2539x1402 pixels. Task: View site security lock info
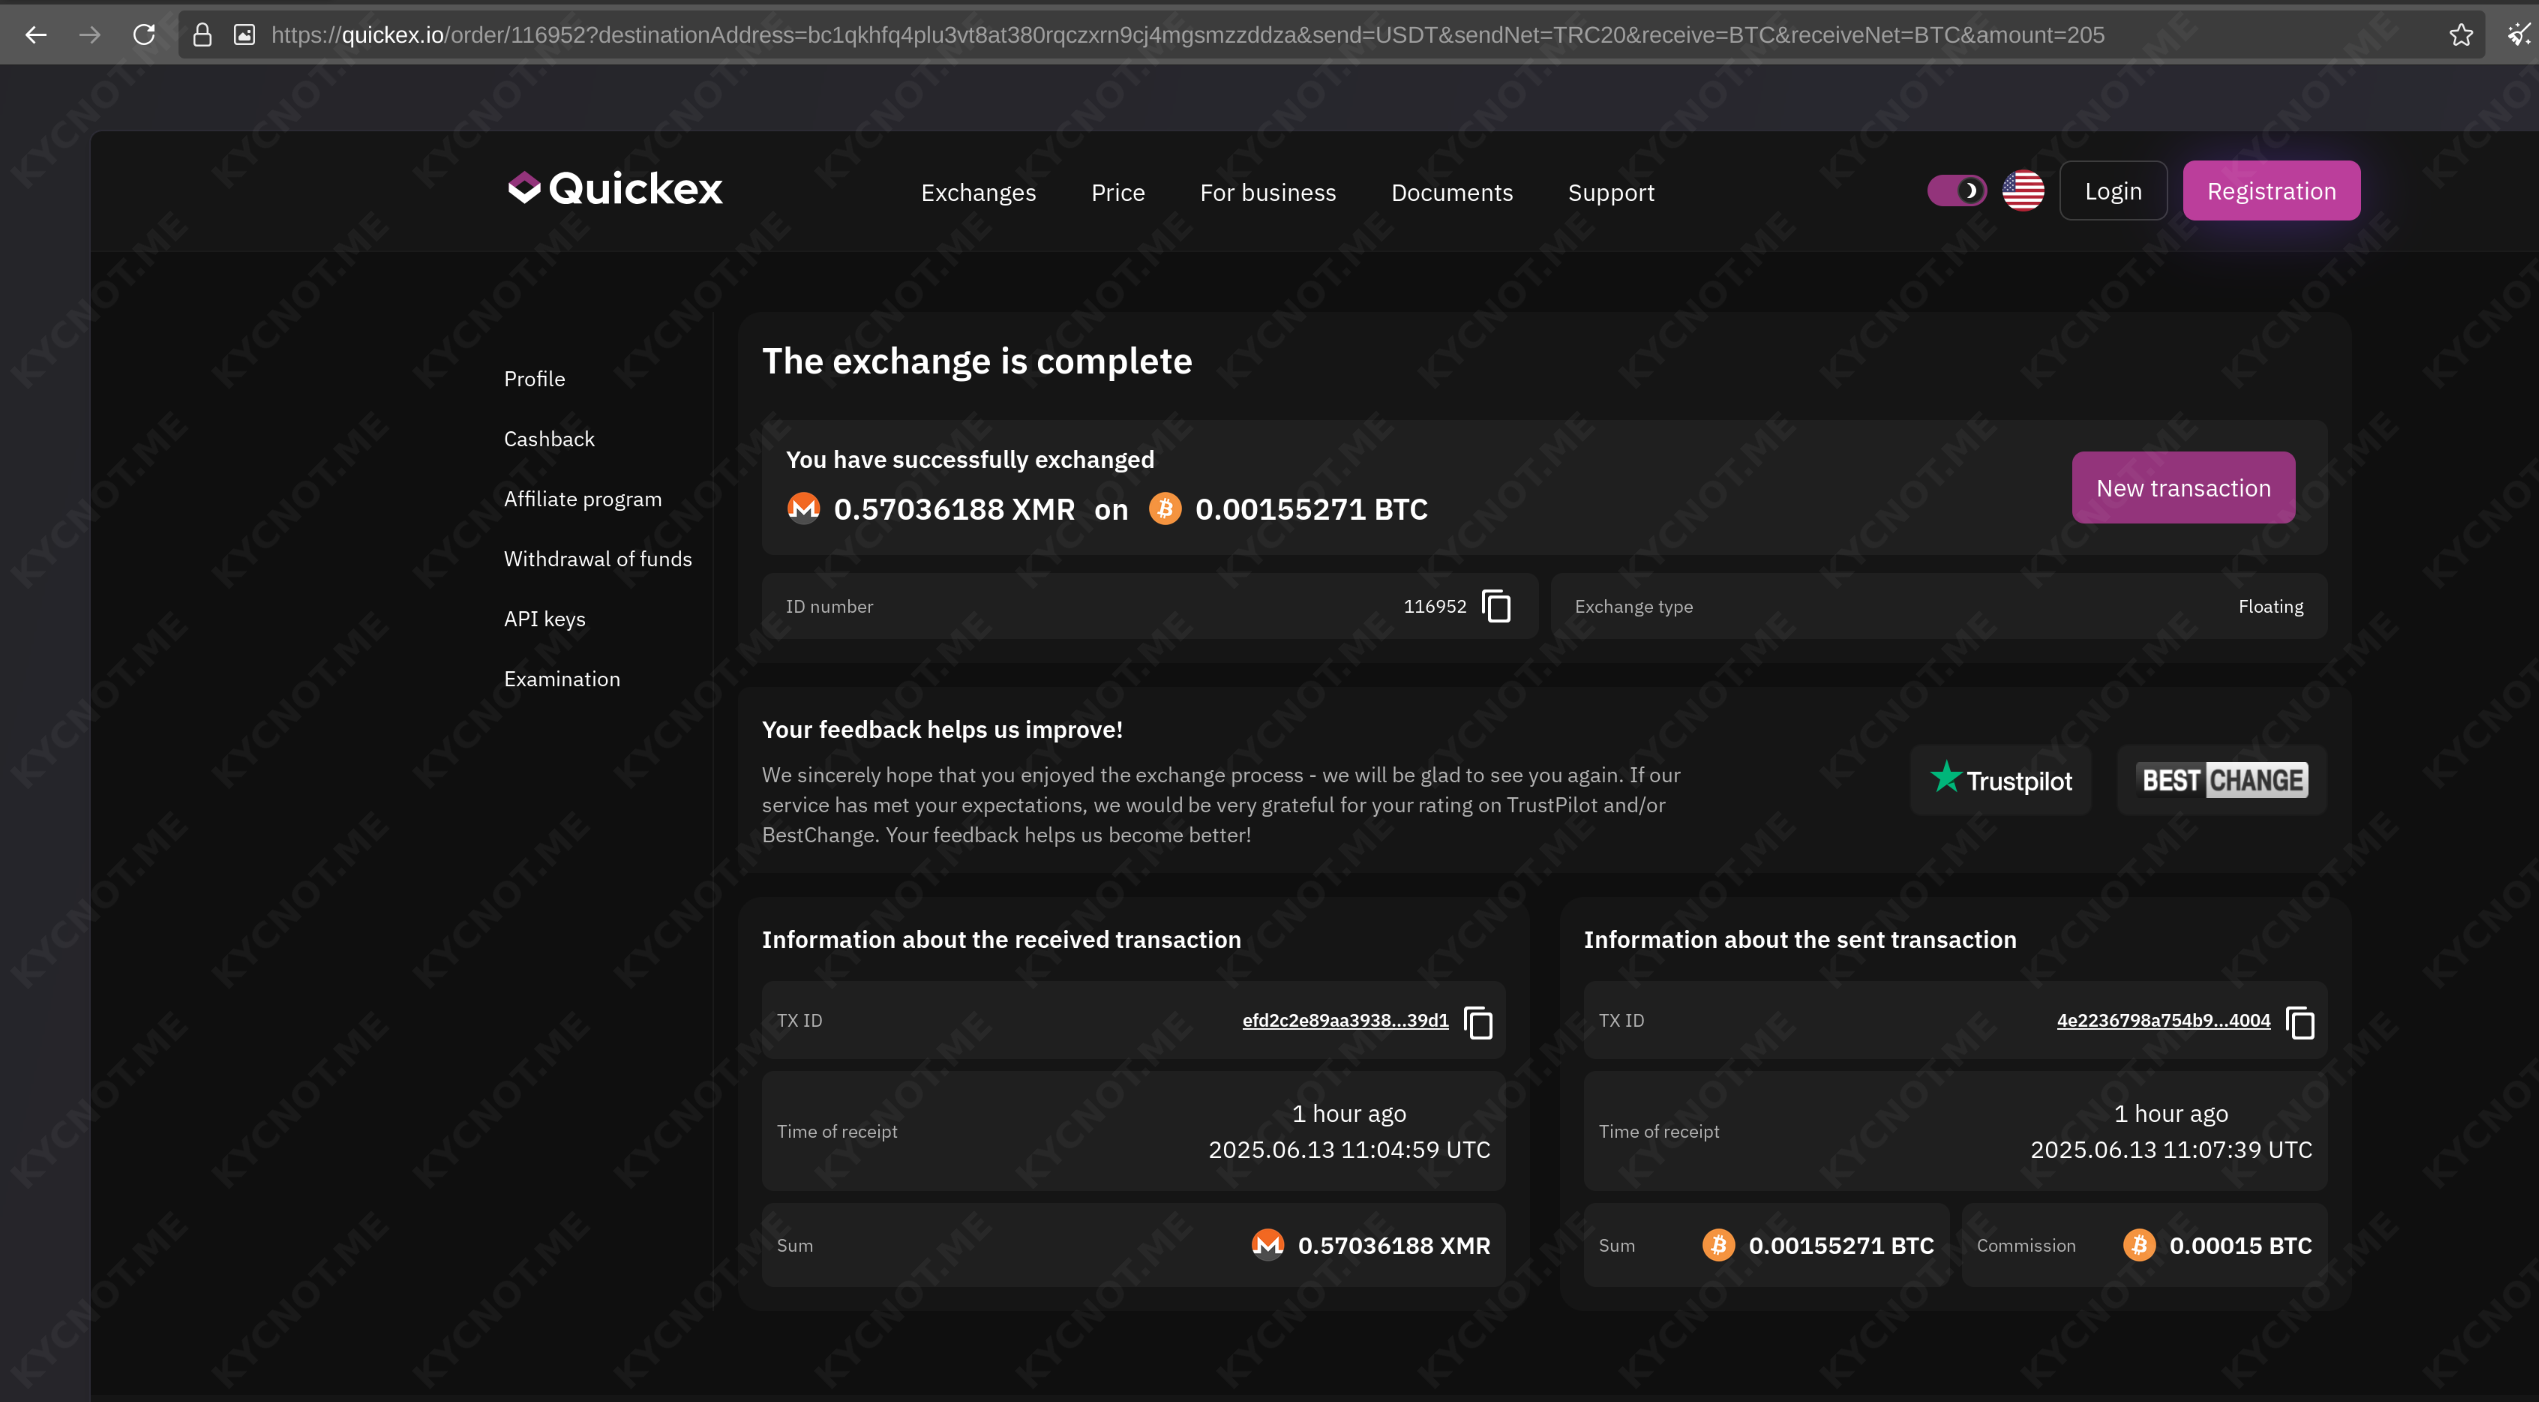coord(202,35)
